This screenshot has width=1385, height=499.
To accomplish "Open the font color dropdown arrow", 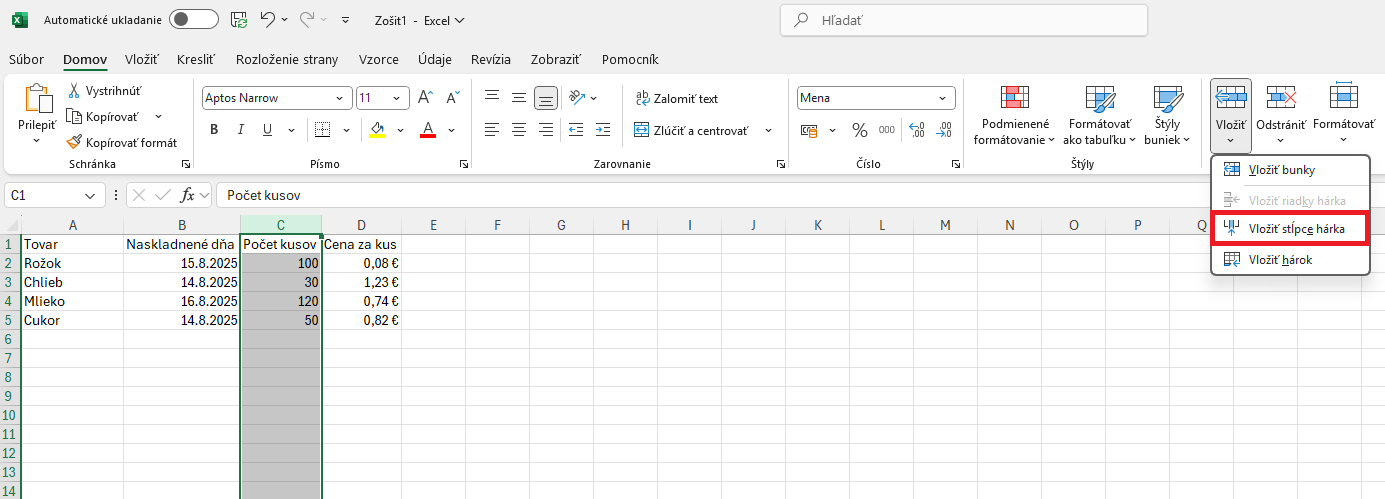I will pos(451,130).
